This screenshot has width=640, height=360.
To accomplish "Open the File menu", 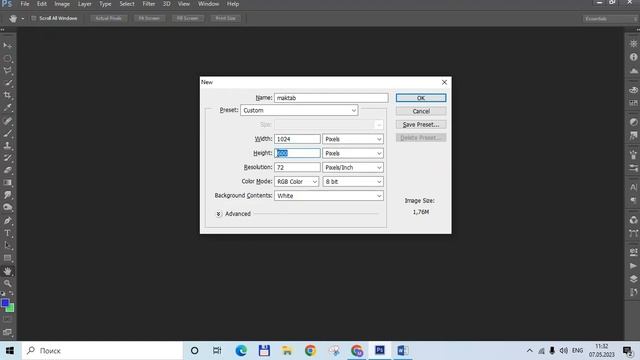I will point(25,4).
